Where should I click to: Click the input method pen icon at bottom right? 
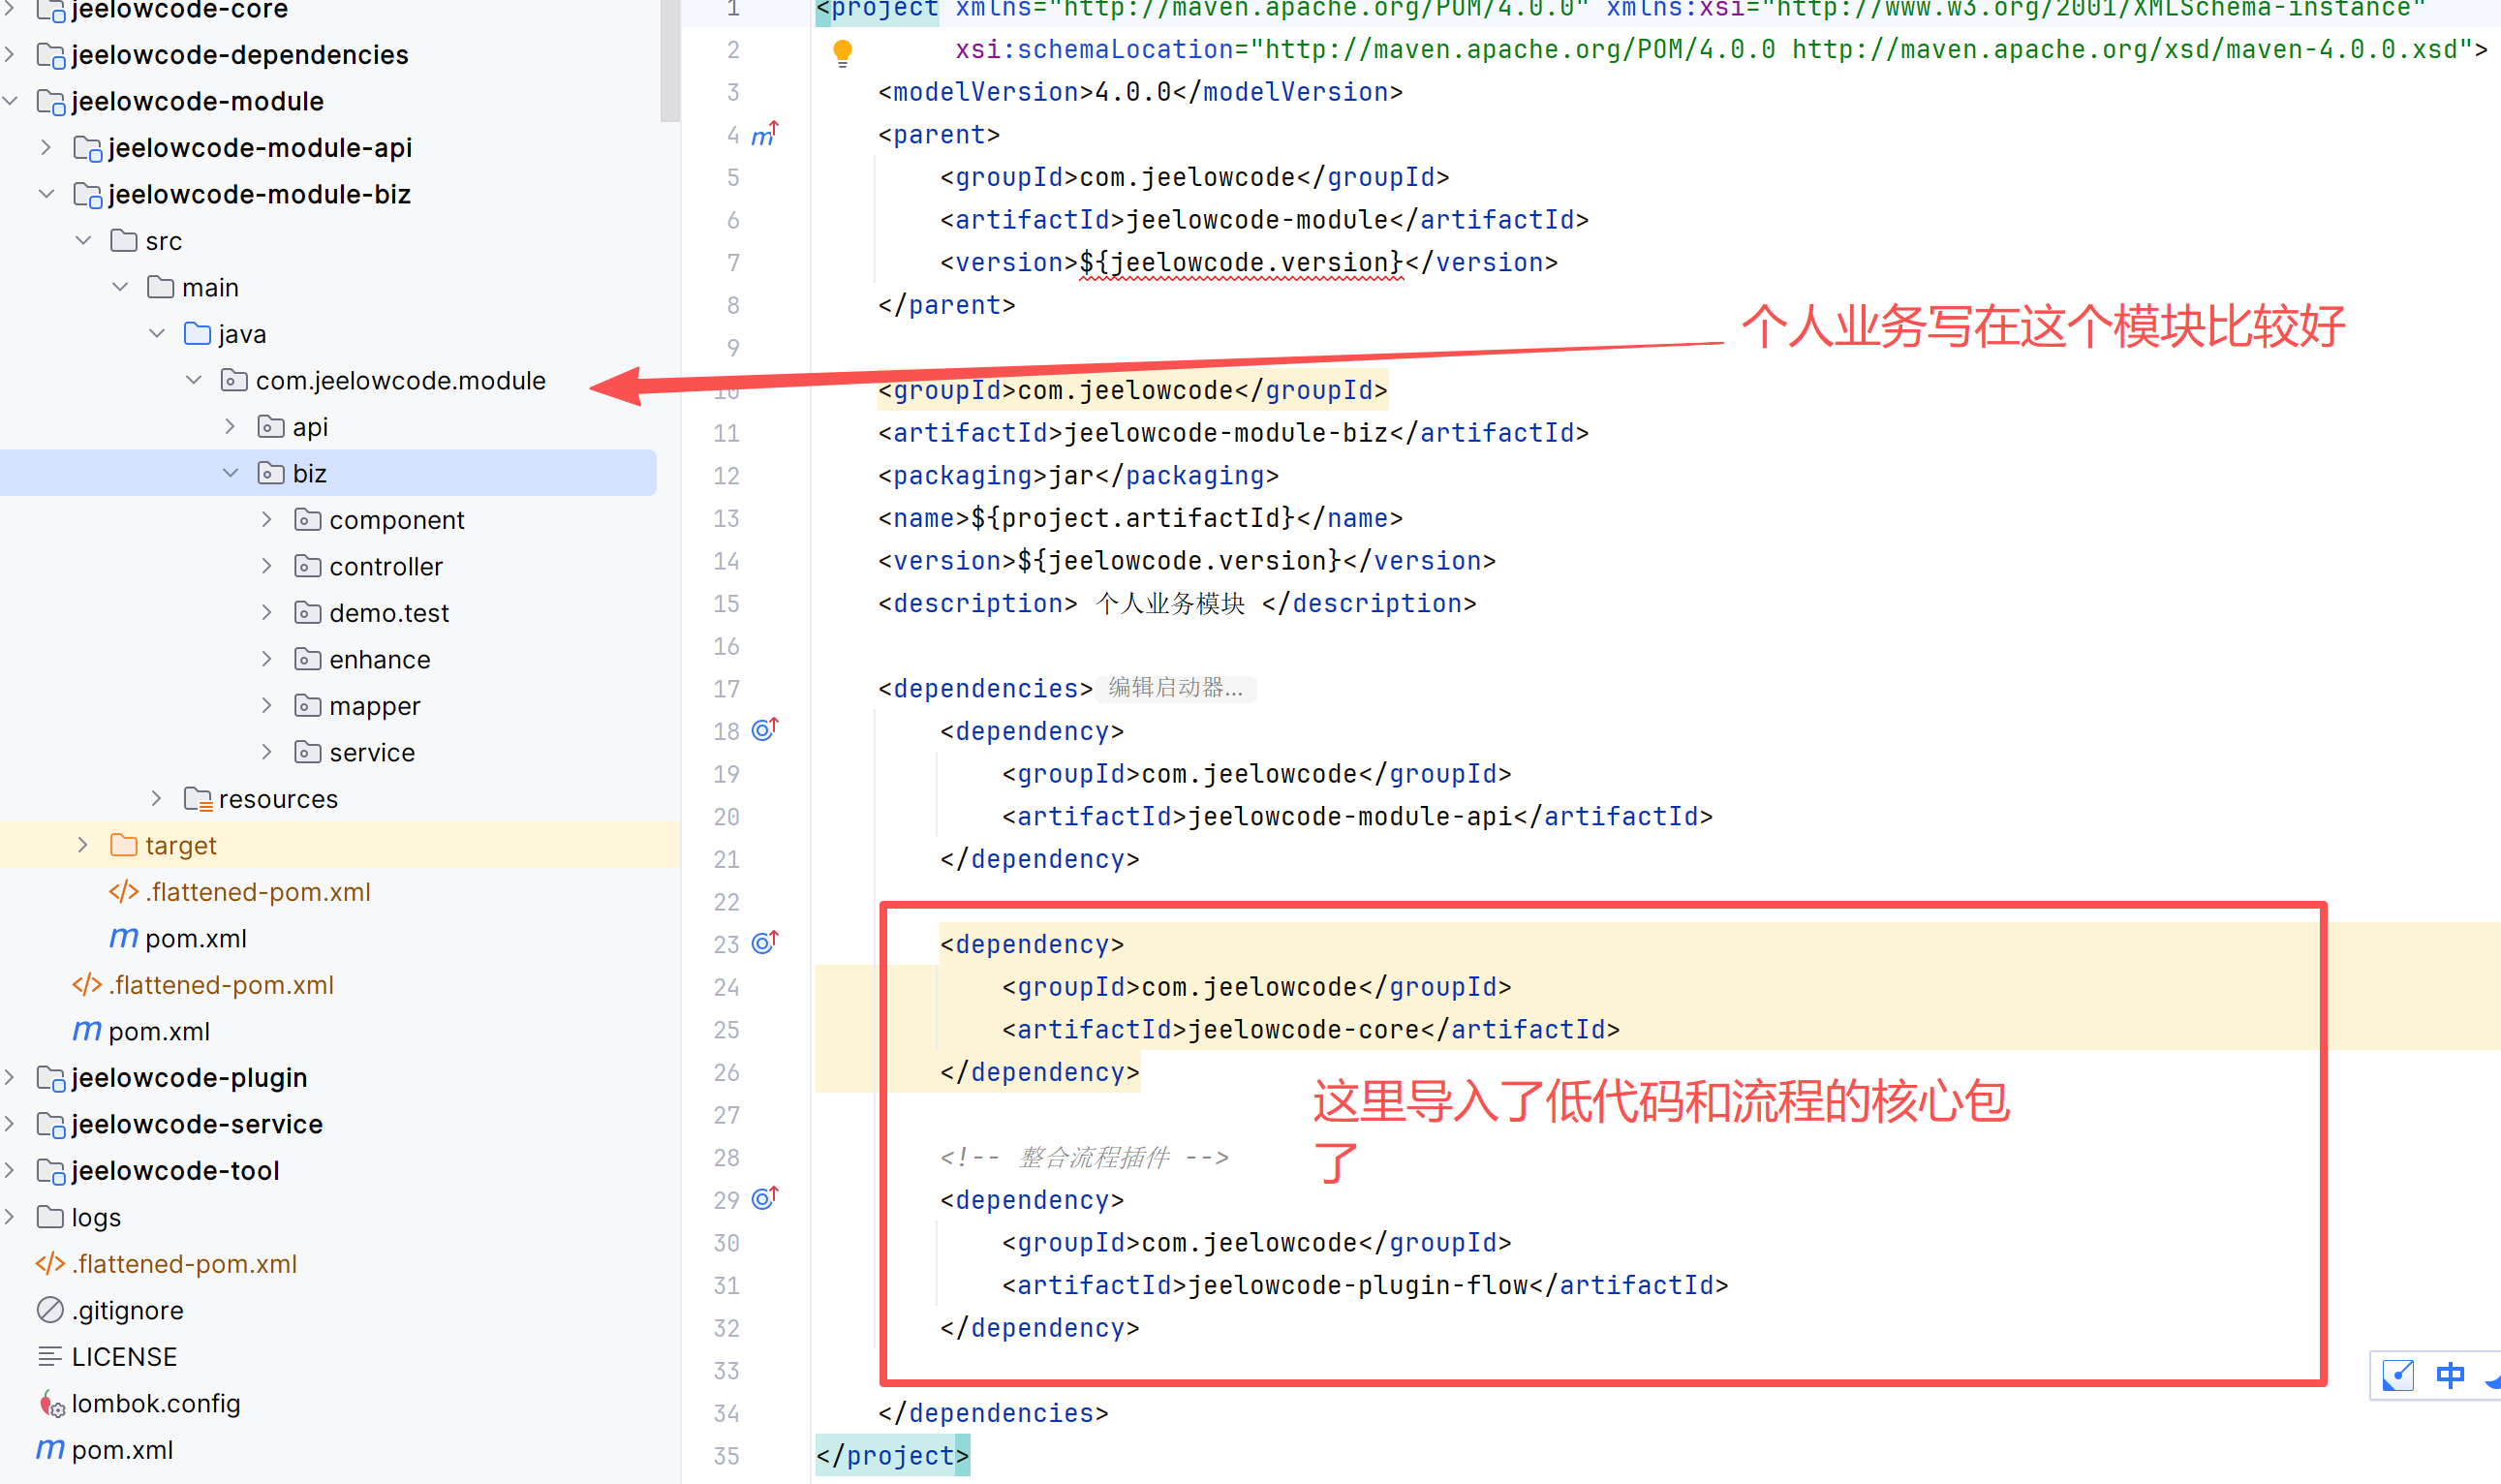pyautogui.click(x=2398, y=1376)
